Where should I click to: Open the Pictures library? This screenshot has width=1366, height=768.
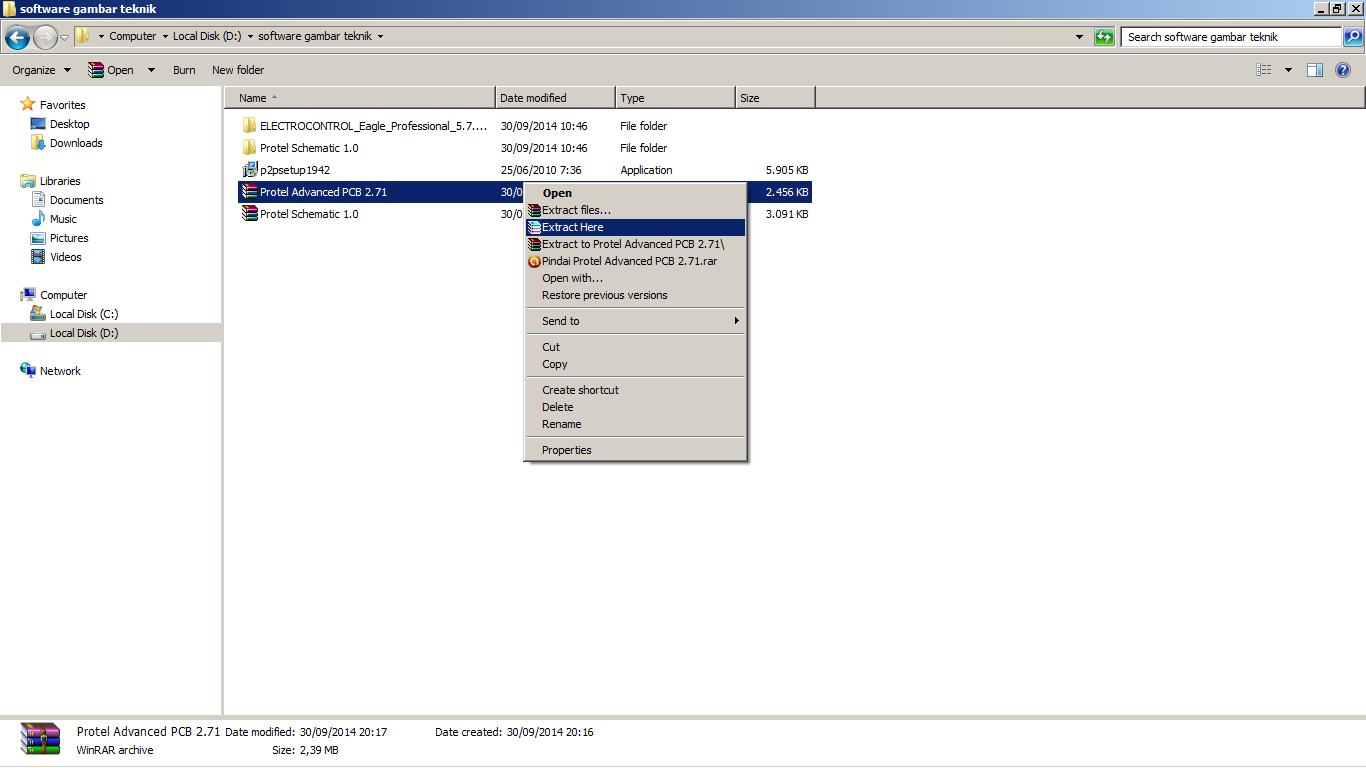point(69,238)
